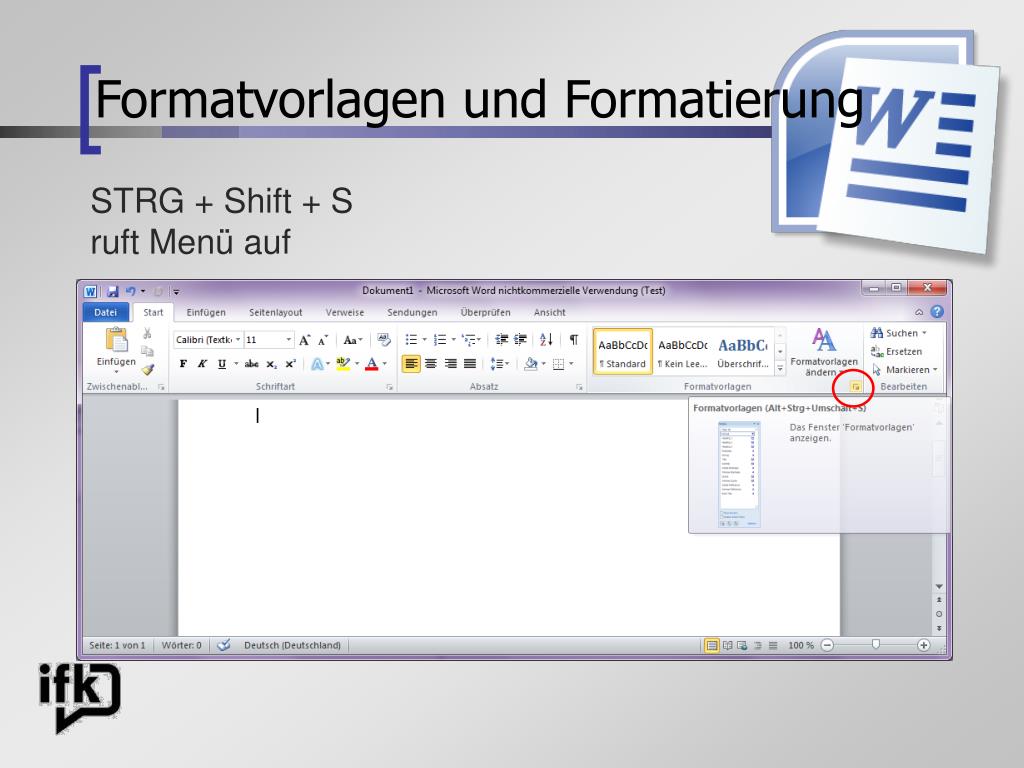This screenshot has height=768, width=1024.
Task: Switch to the Ansicht tab
Action: [x=550, y=313]
